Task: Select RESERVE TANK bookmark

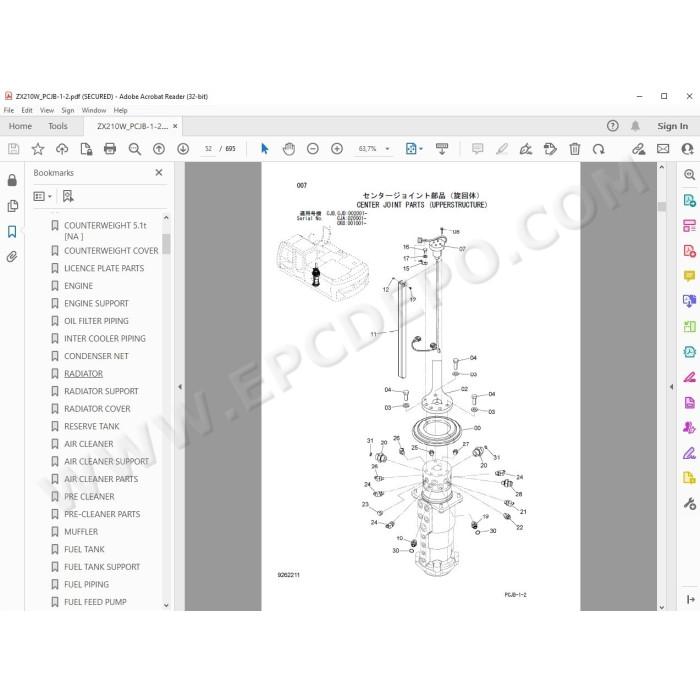Action: coord(92,426)
